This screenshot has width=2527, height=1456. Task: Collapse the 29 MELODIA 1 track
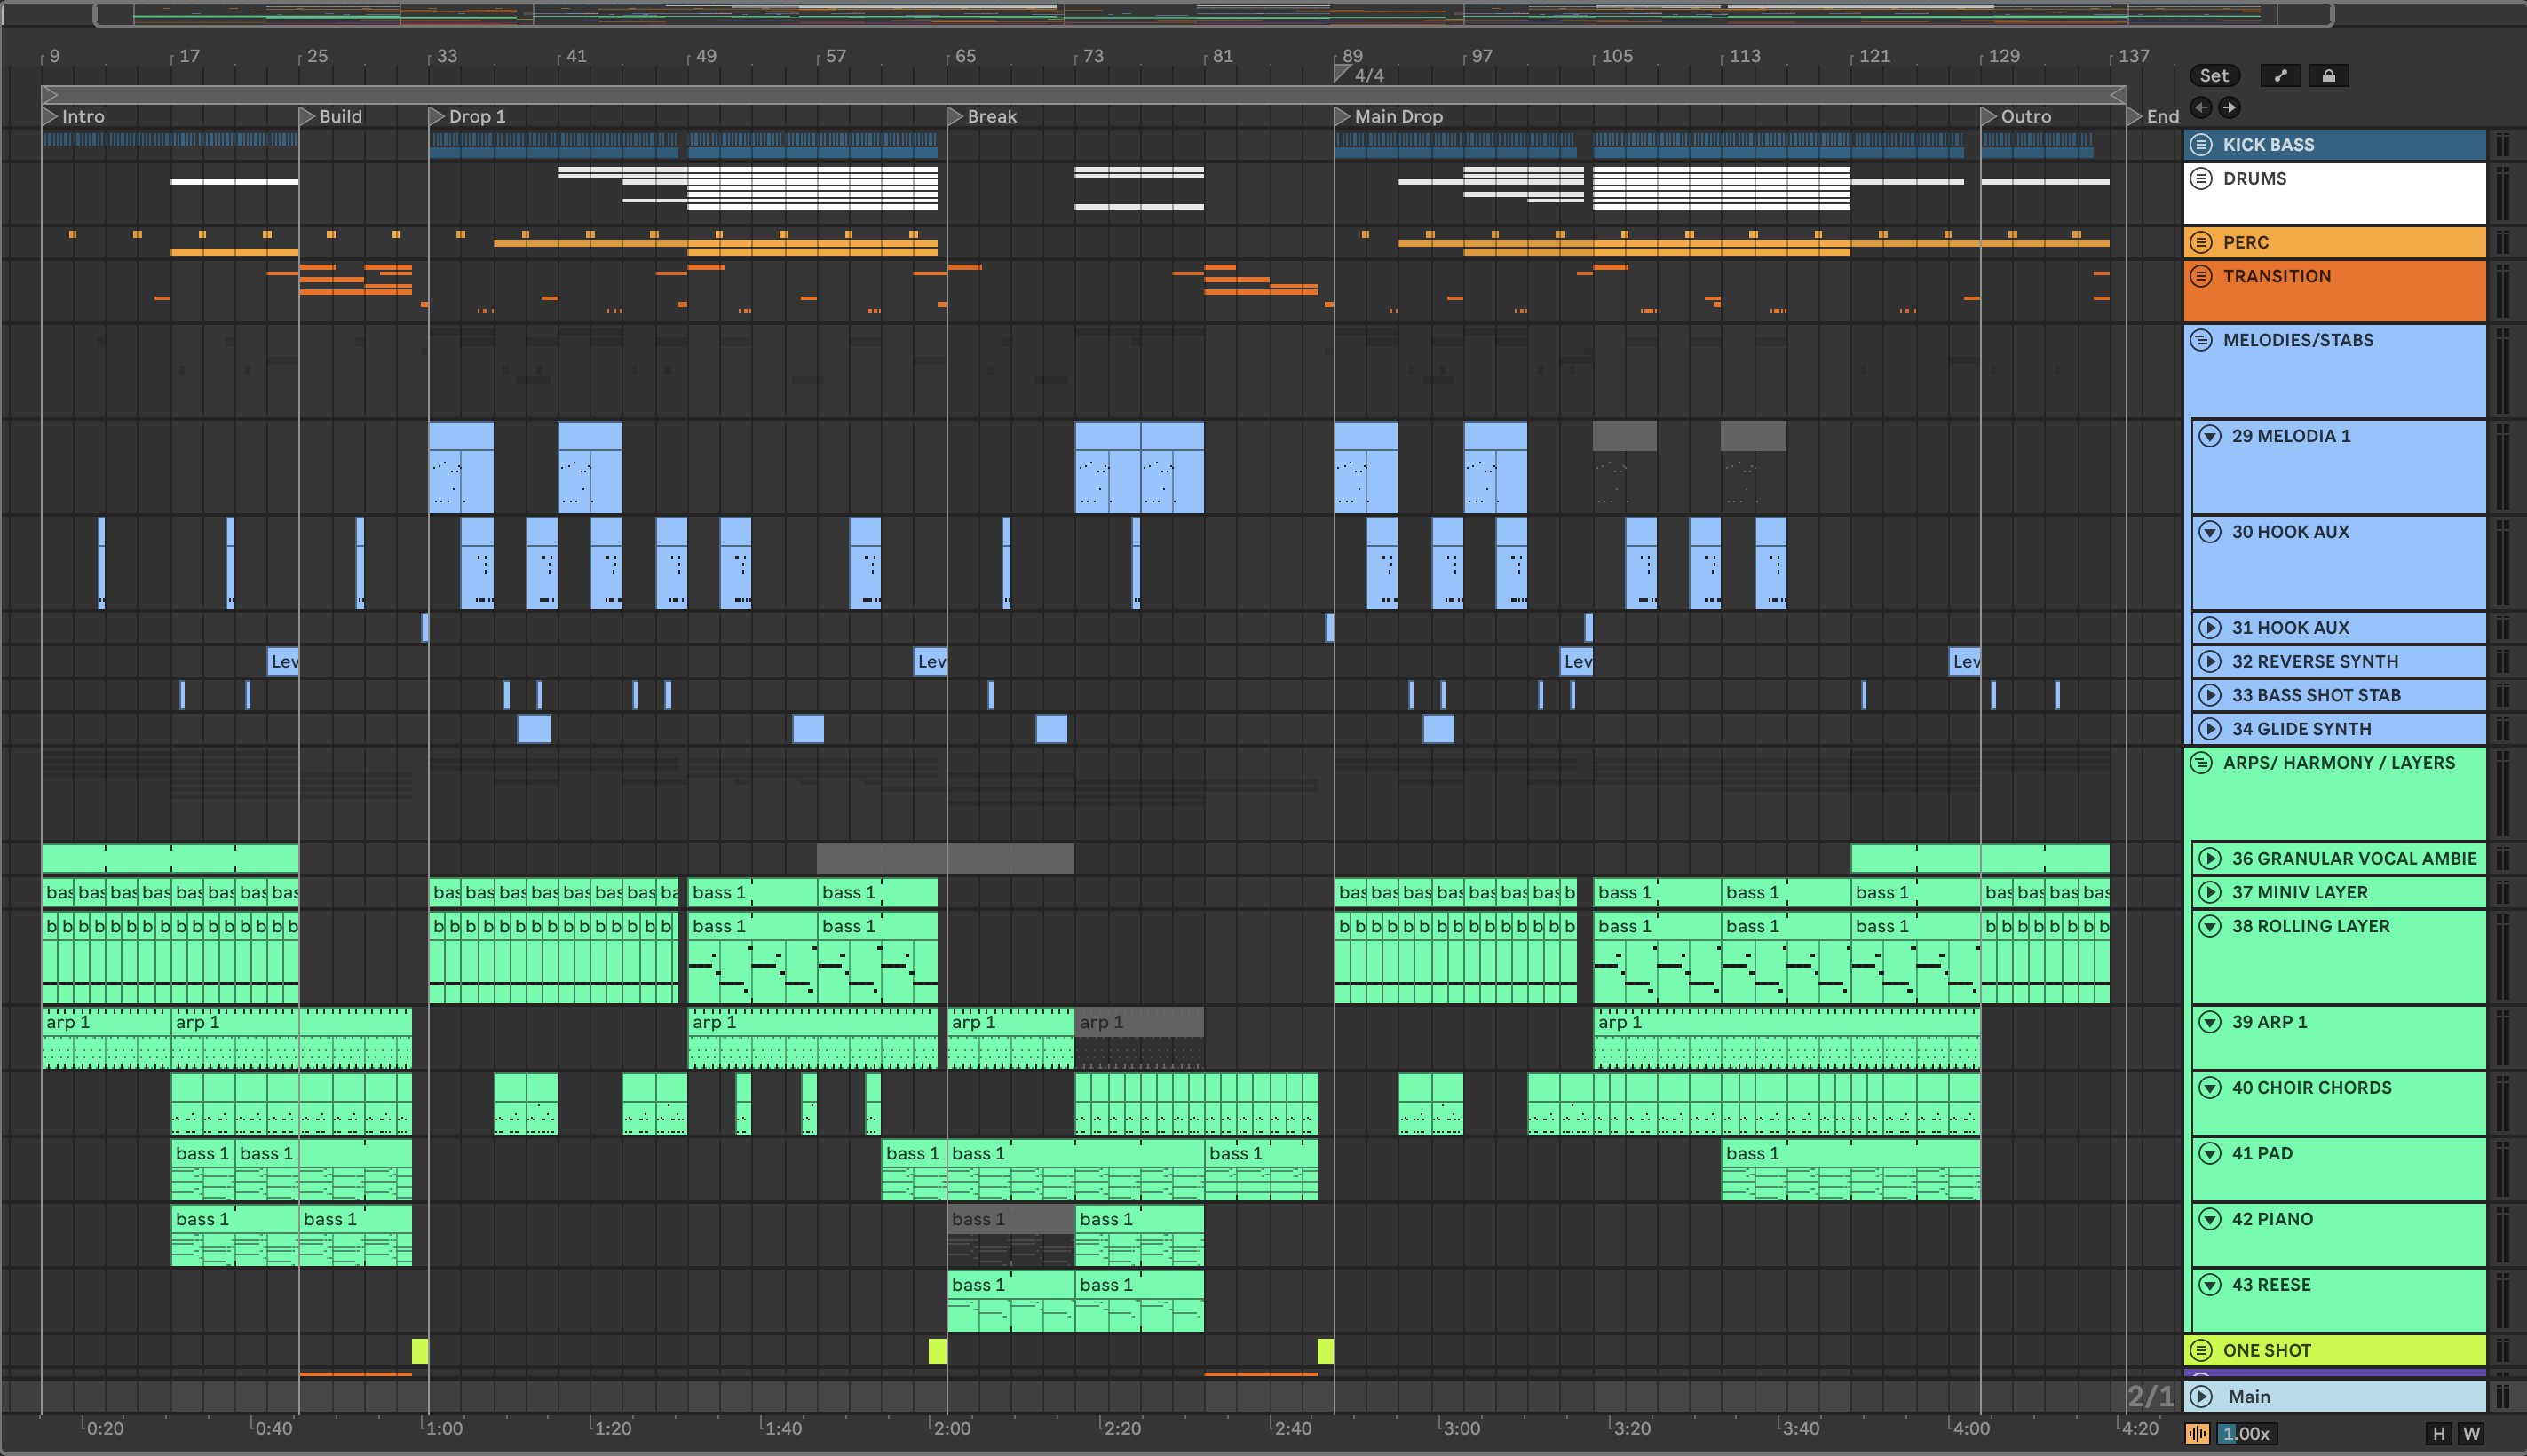[2210, 437]
